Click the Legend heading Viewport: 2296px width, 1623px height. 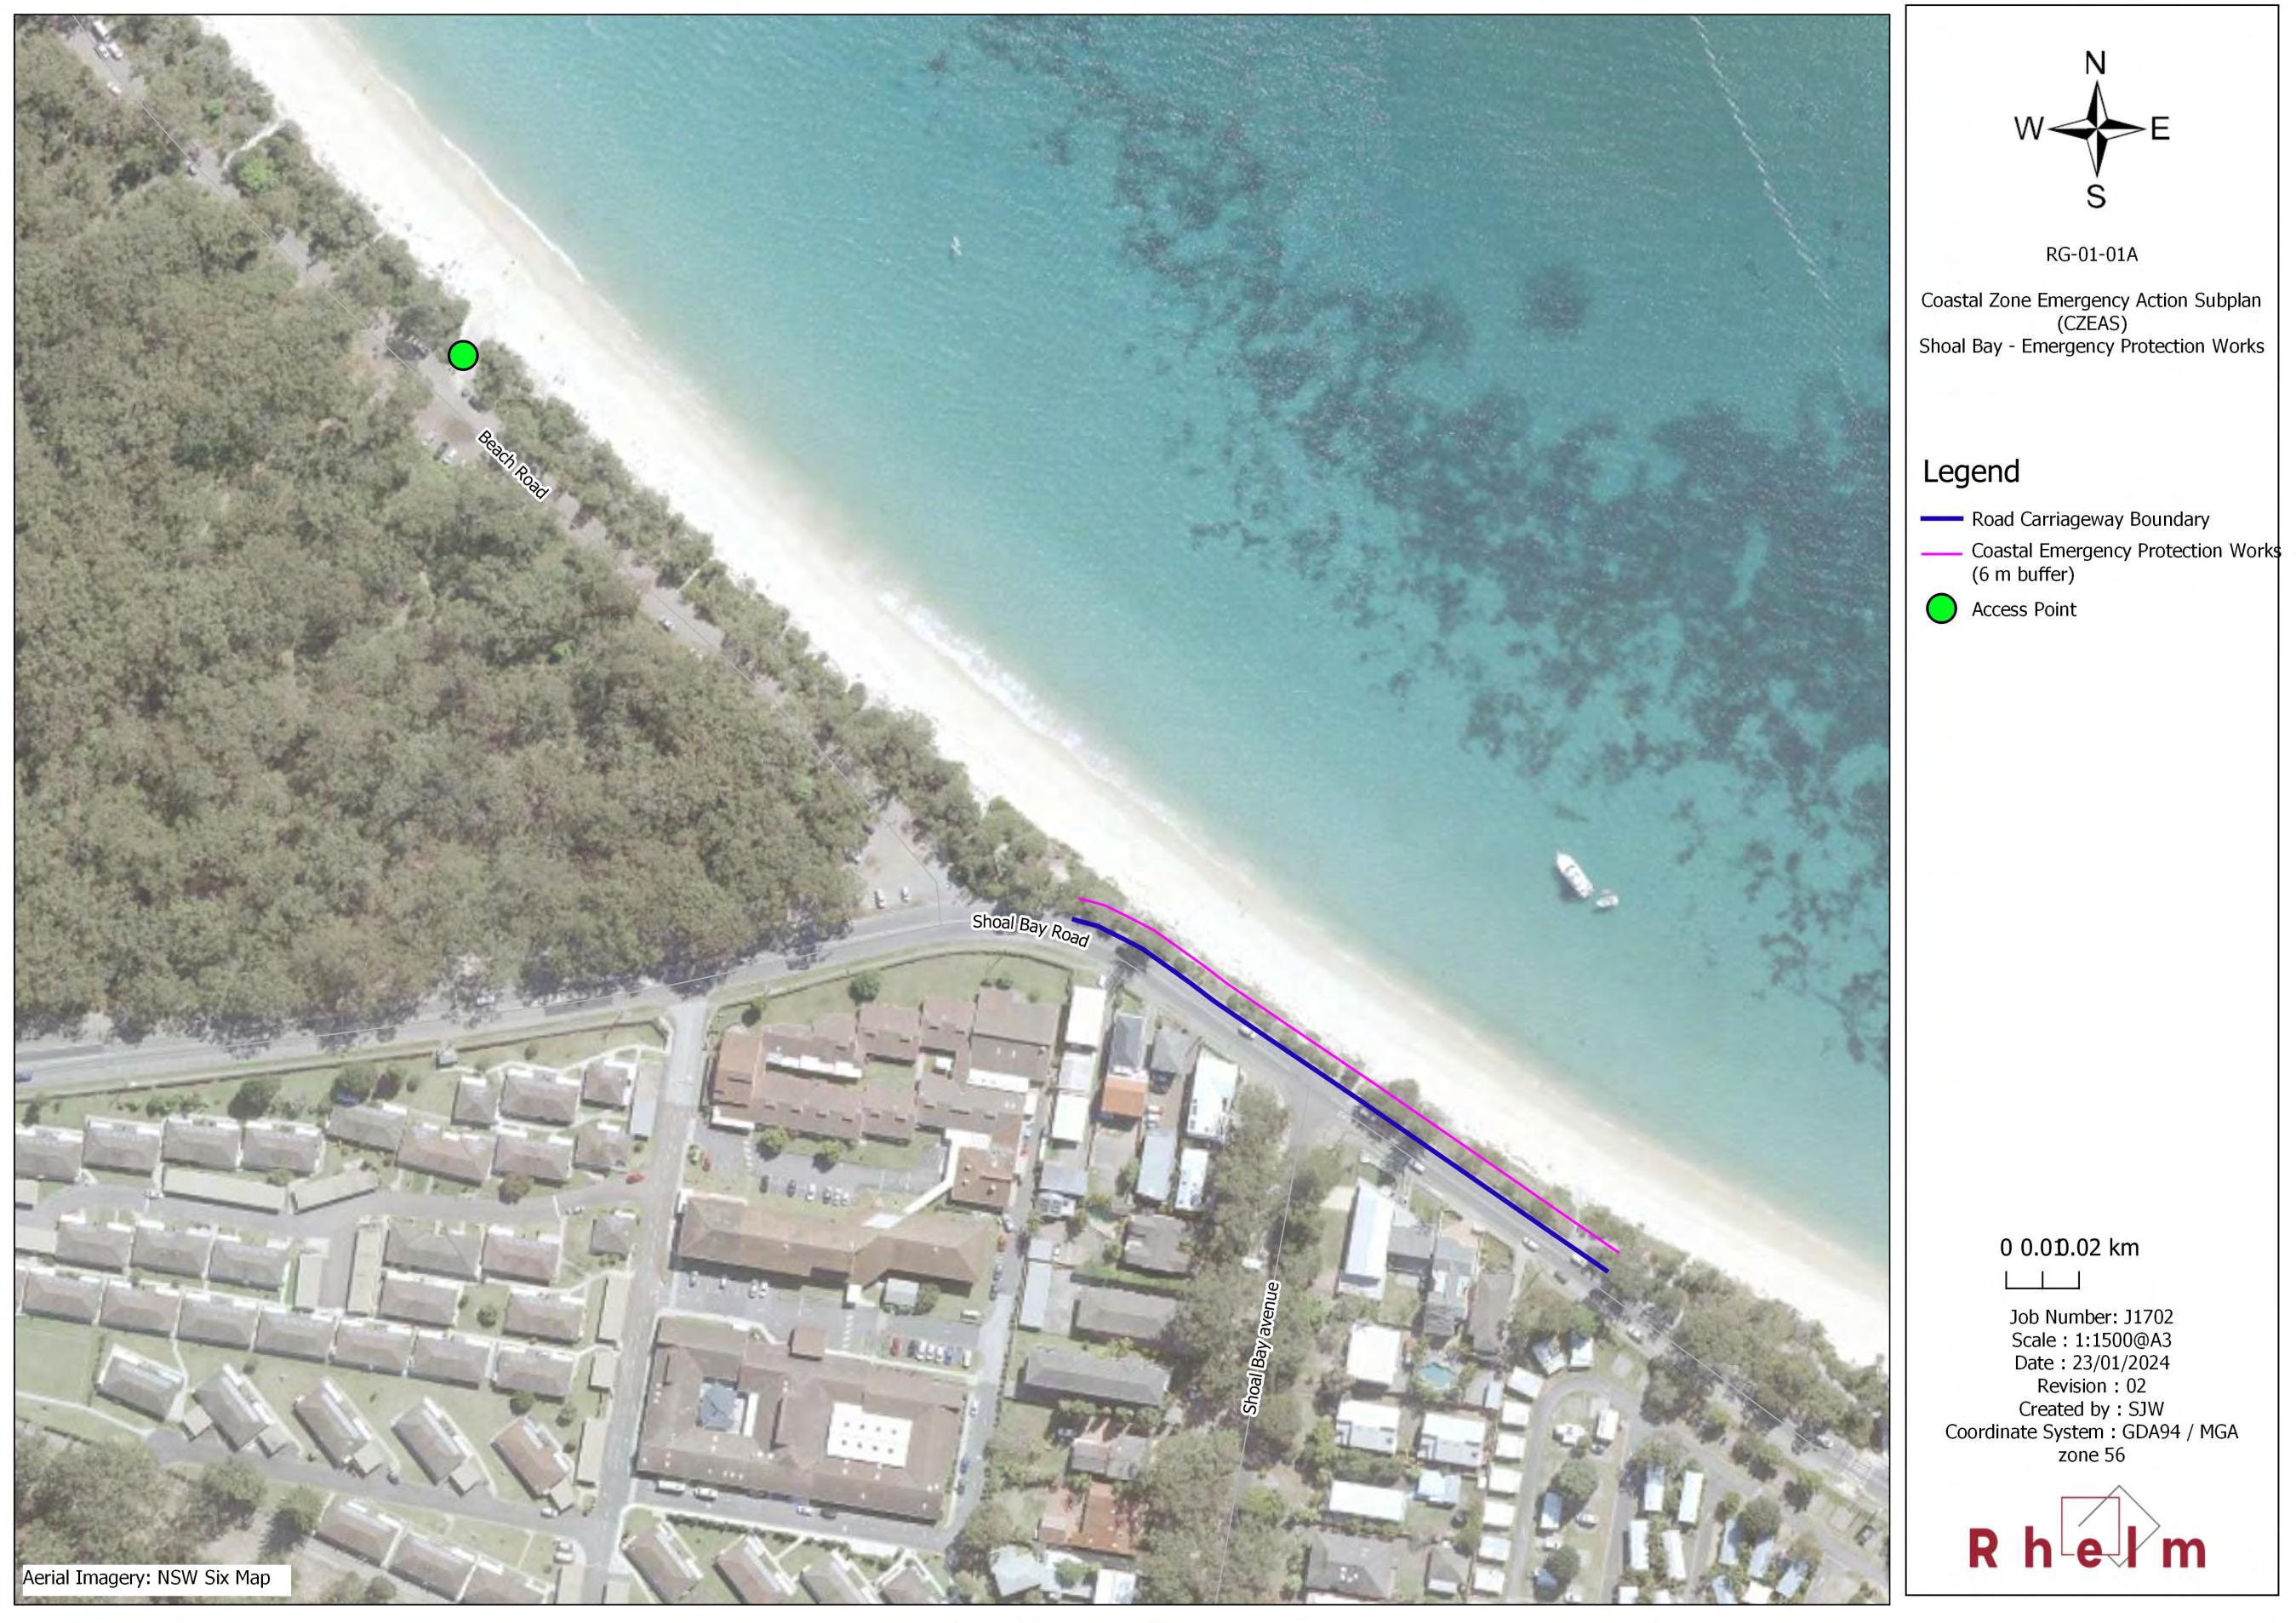(x=1970, y=471)
